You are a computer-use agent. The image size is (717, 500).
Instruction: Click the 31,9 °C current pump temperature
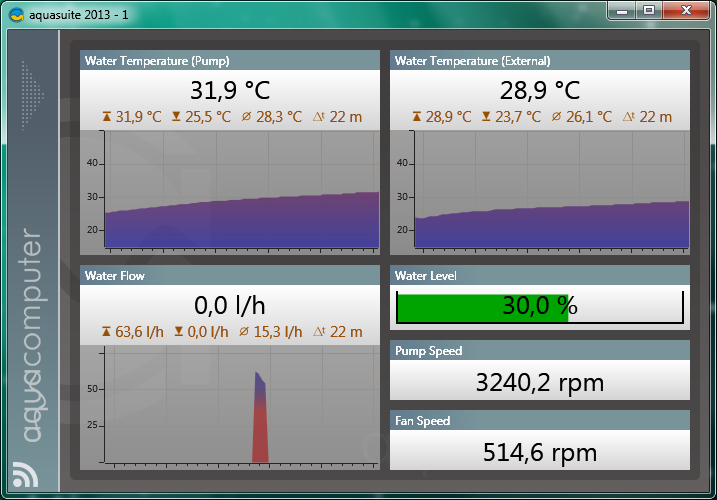click(x=230, y=90)
